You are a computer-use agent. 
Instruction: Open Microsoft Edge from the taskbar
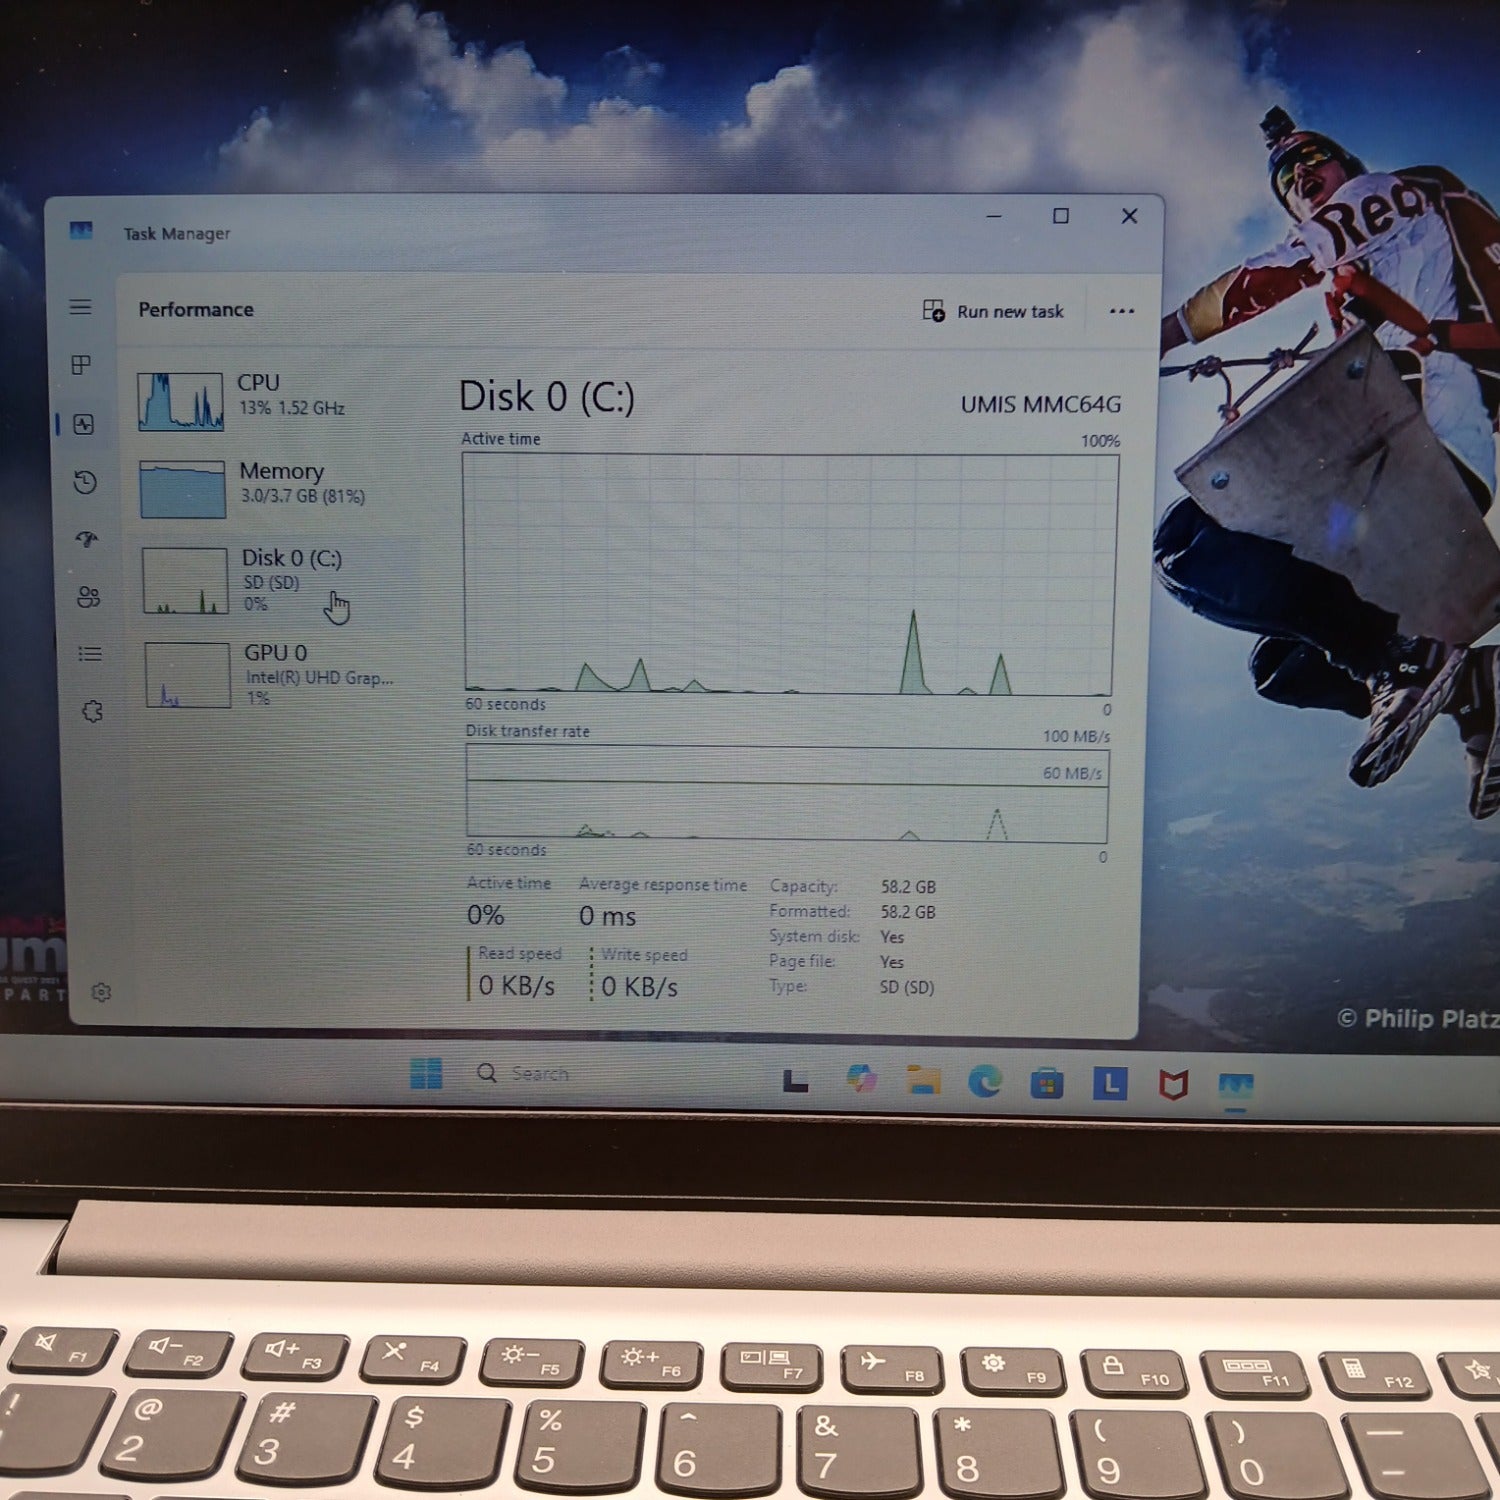(x=985, y=1081)
